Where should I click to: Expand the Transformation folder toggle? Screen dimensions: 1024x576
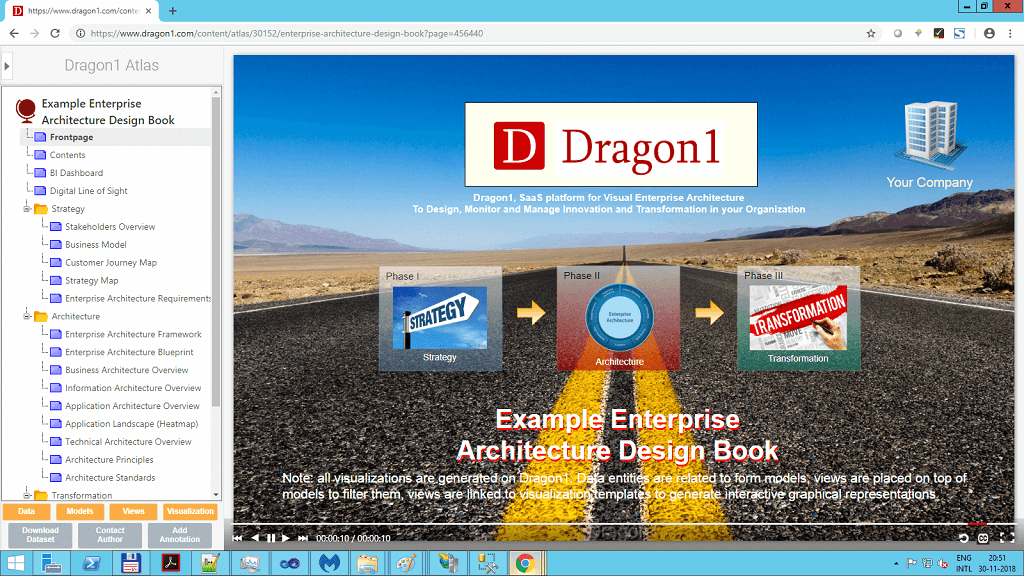[x=27, y=495]
